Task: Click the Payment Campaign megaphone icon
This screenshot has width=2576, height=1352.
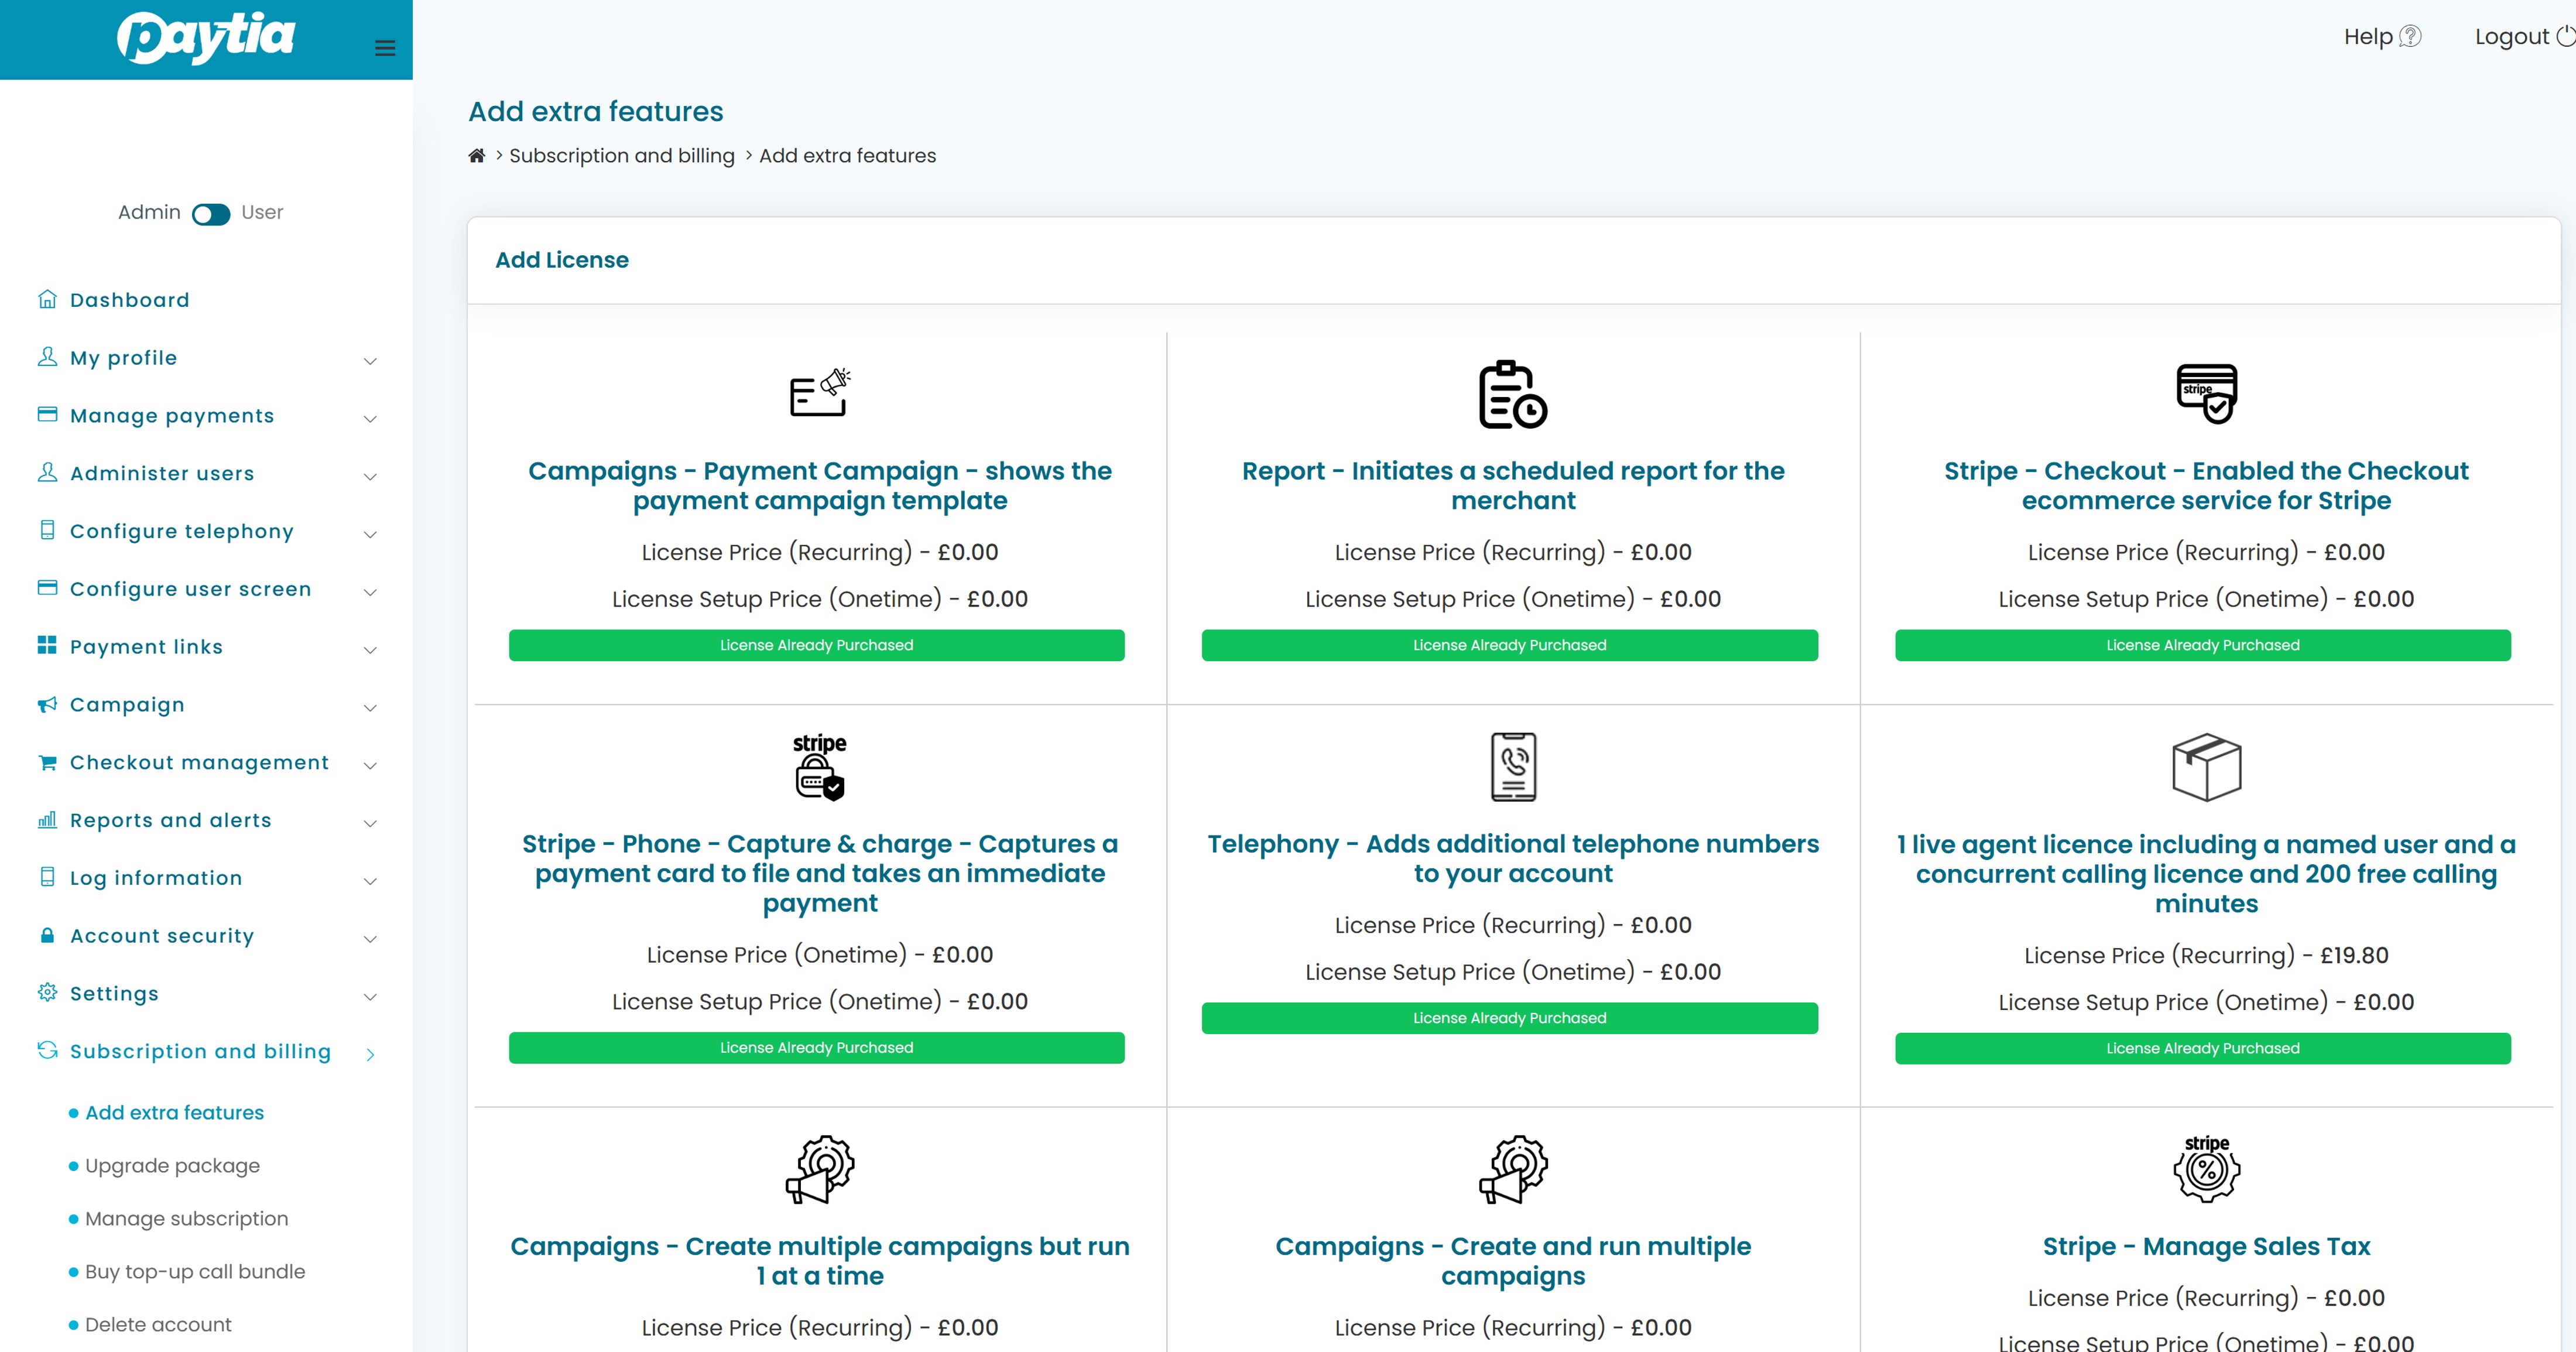Action: tap(819, 393)
